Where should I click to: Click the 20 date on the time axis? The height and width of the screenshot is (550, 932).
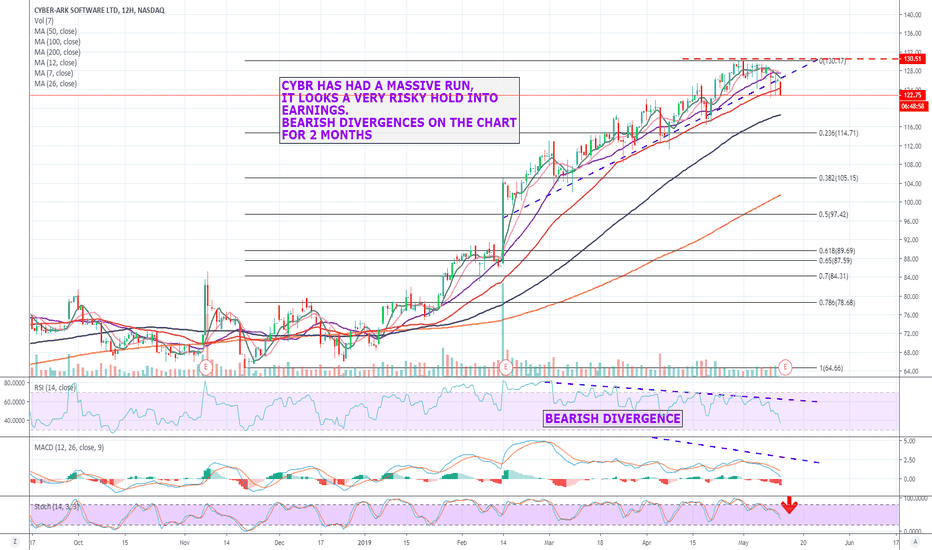coord(803,543)
